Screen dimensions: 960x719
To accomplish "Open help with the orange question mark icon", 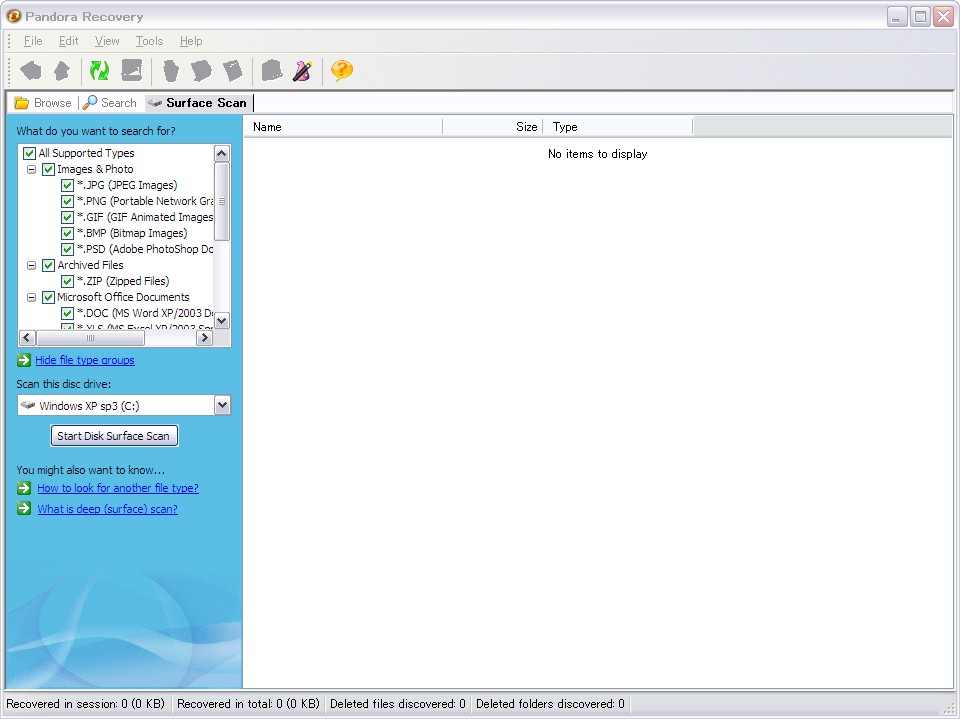I will [342, 70].
